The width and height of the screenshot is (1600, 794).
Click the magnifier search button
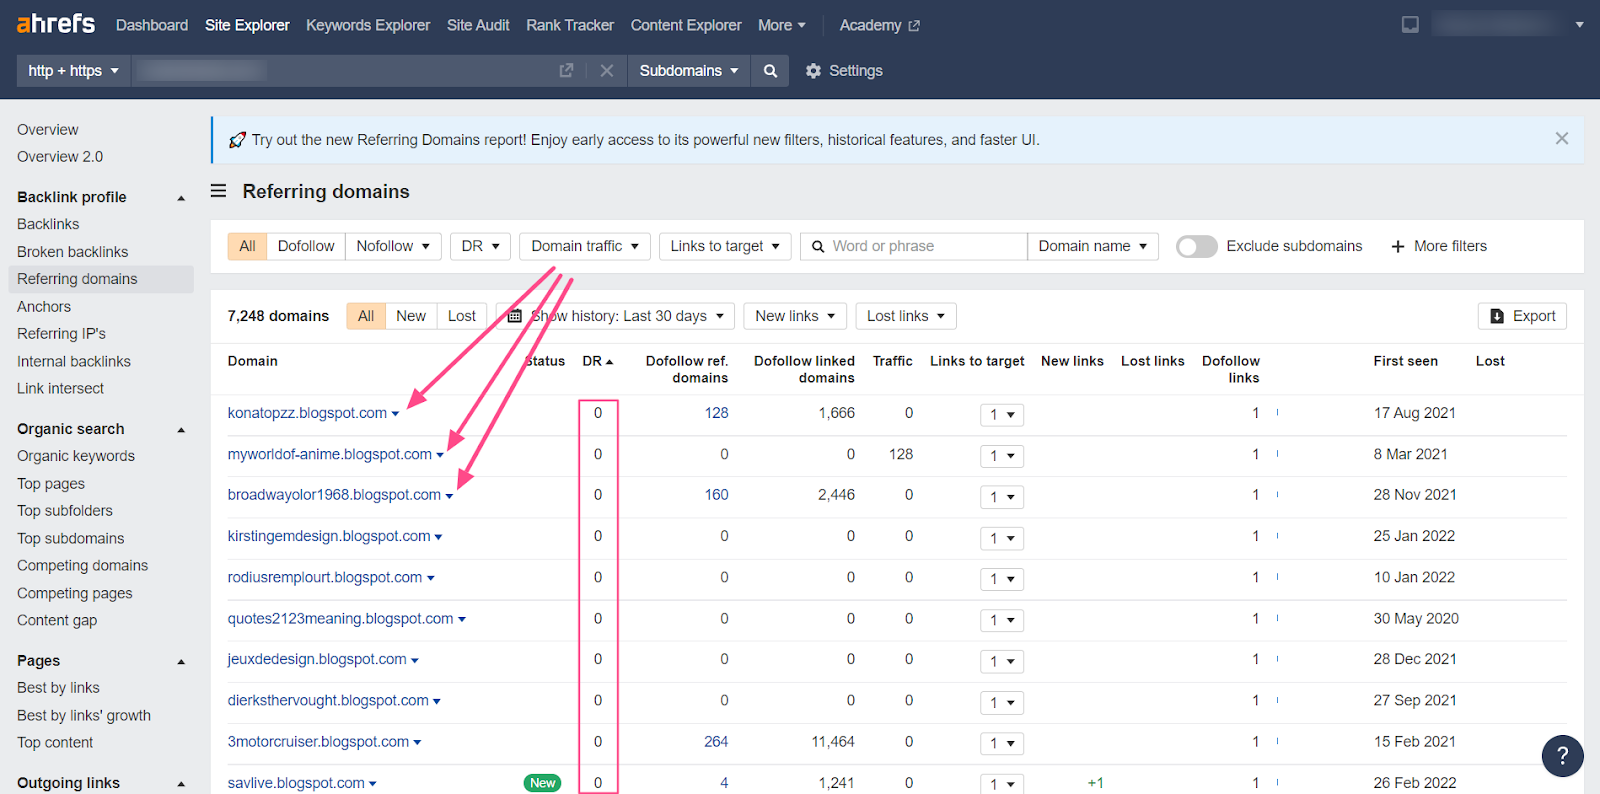(770, 70)
